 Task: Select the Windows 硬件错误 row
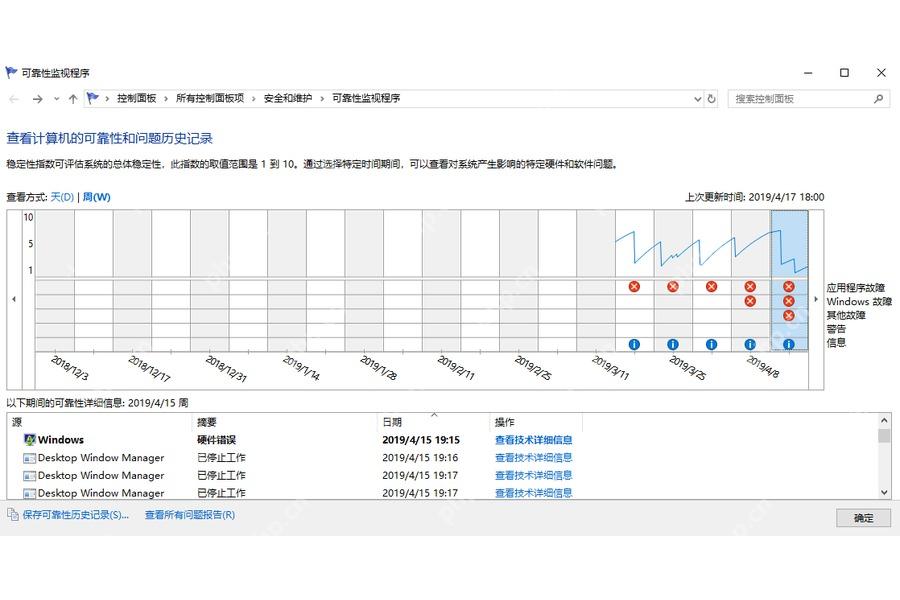(442, 440)
